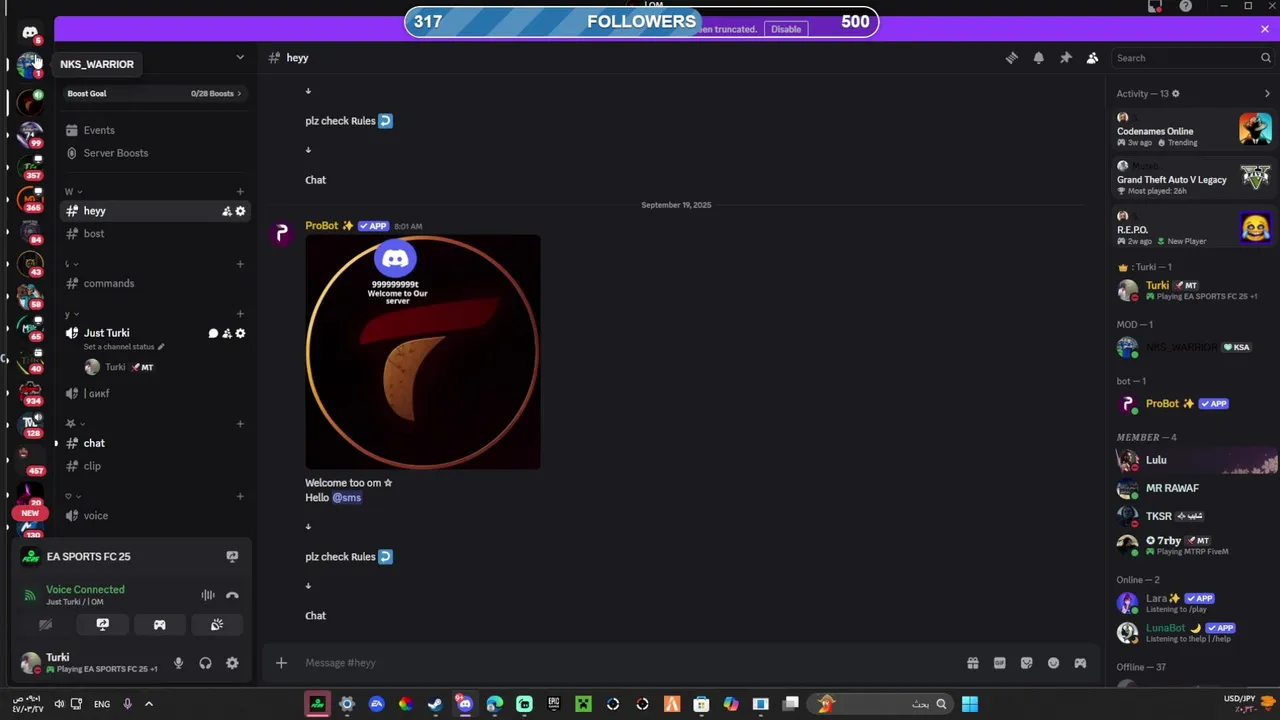The image size is (1280, 720).
Task: Open the sticker picker
Action: click(x=1026, y=663)
